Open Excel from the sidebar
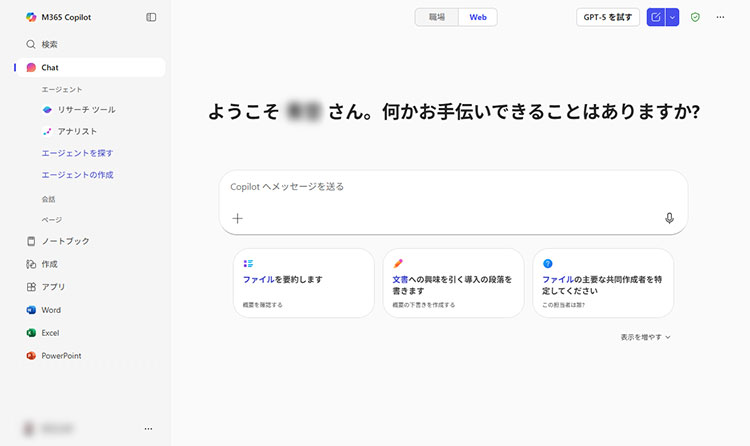750x446 pixels. click(x=50, y=333)
